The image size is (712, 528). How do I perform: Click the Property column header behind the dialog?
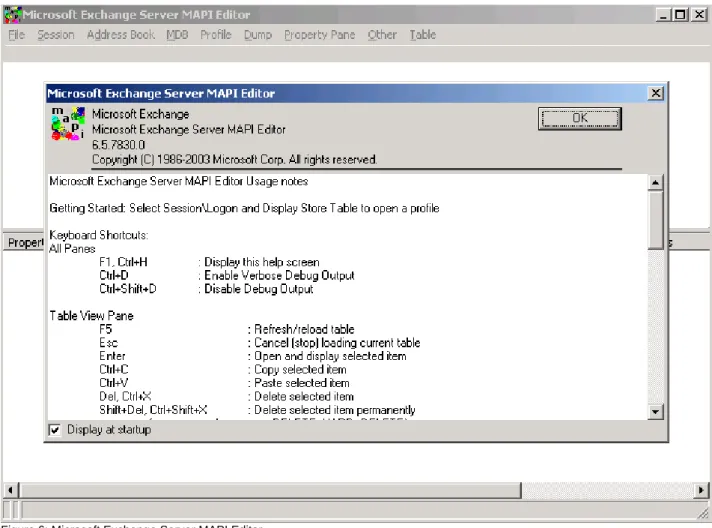coord(25,243)
